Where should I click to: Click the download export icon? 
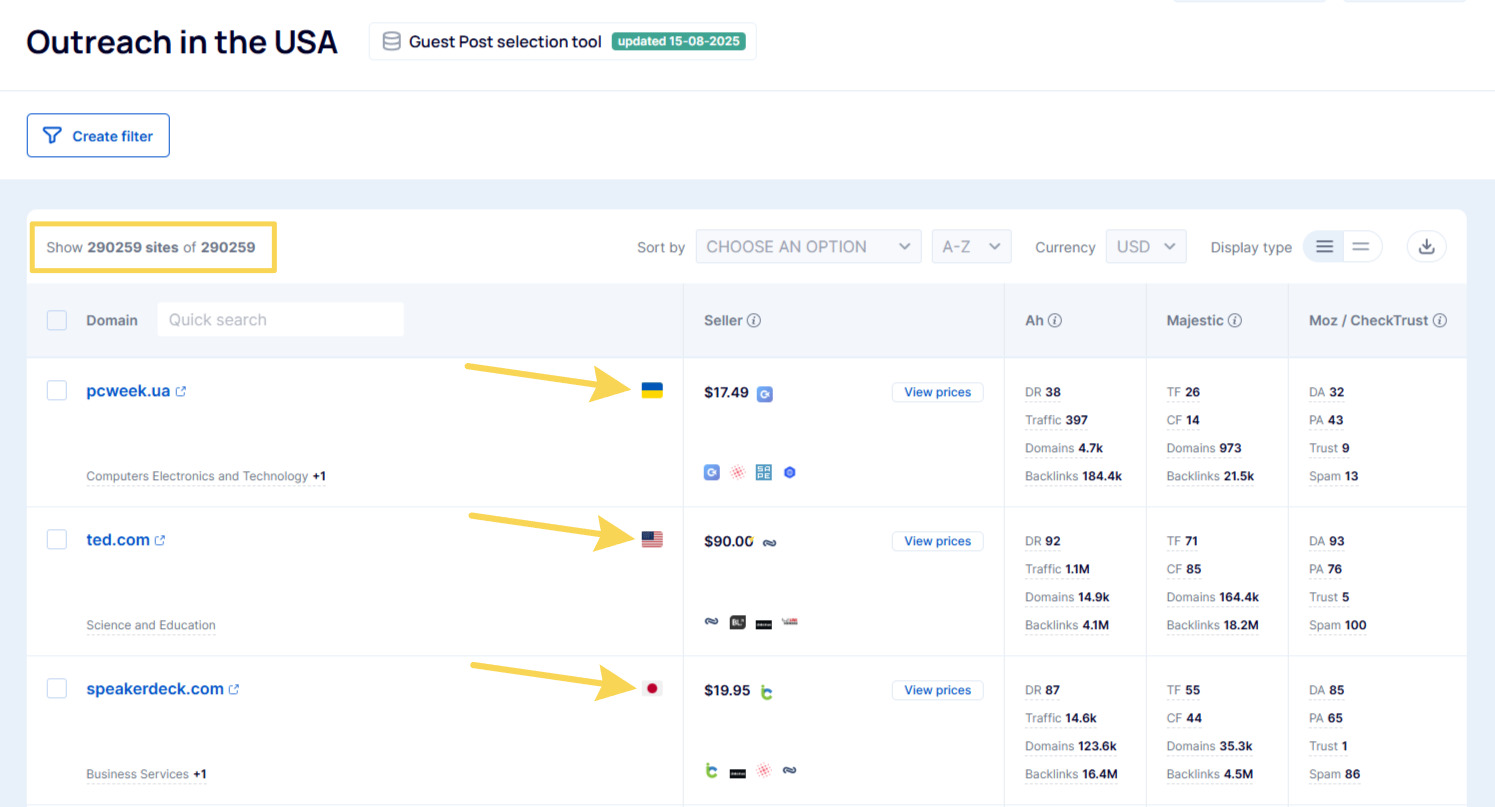coord(1426,247)
